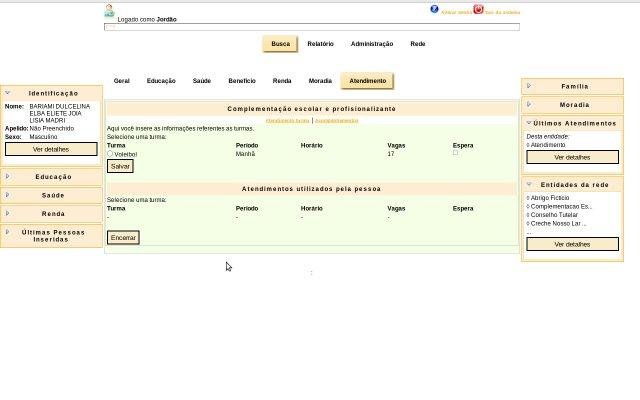Screen dimensions: 640x400
Task: Switch to the Saúde tab
Action: click(x=202, y=81)
